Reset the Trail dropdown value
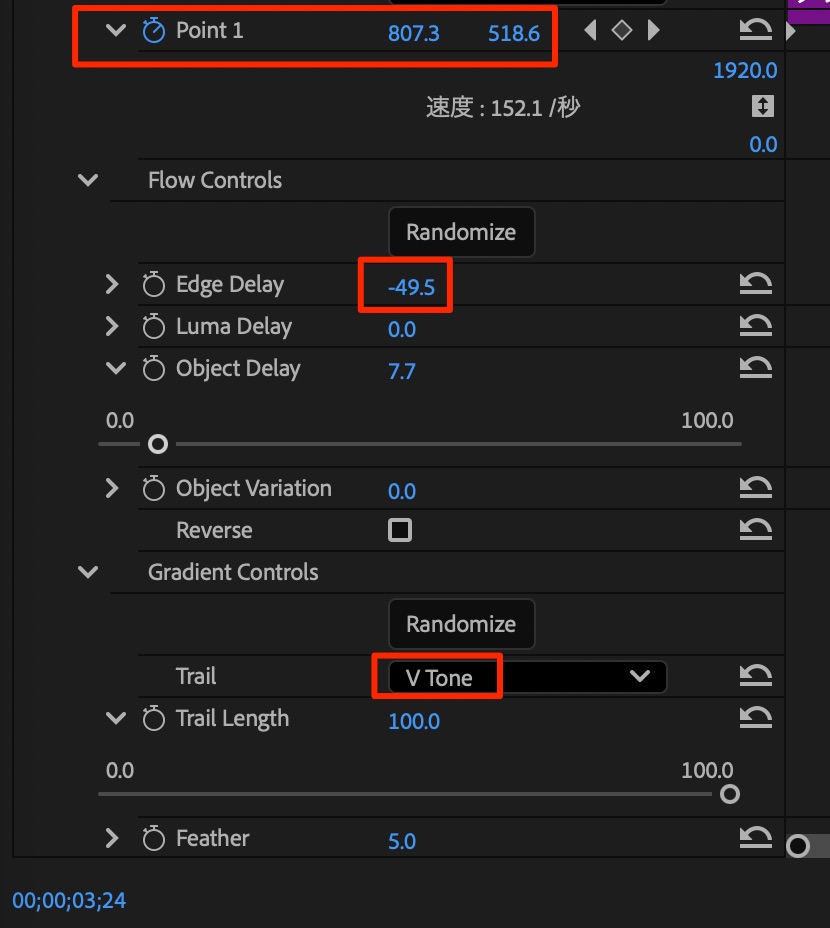830x928 pixels. pyautogui.click(x=756, y=677)
